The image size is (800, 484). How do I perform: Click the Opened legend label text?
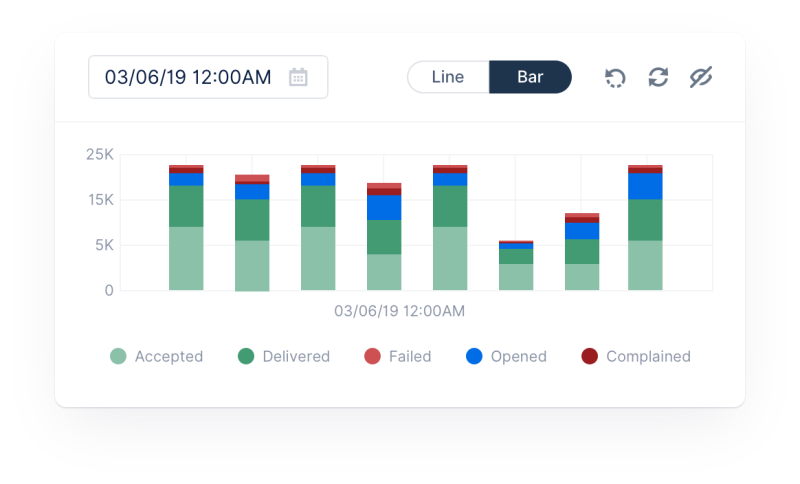pos(518,356)
